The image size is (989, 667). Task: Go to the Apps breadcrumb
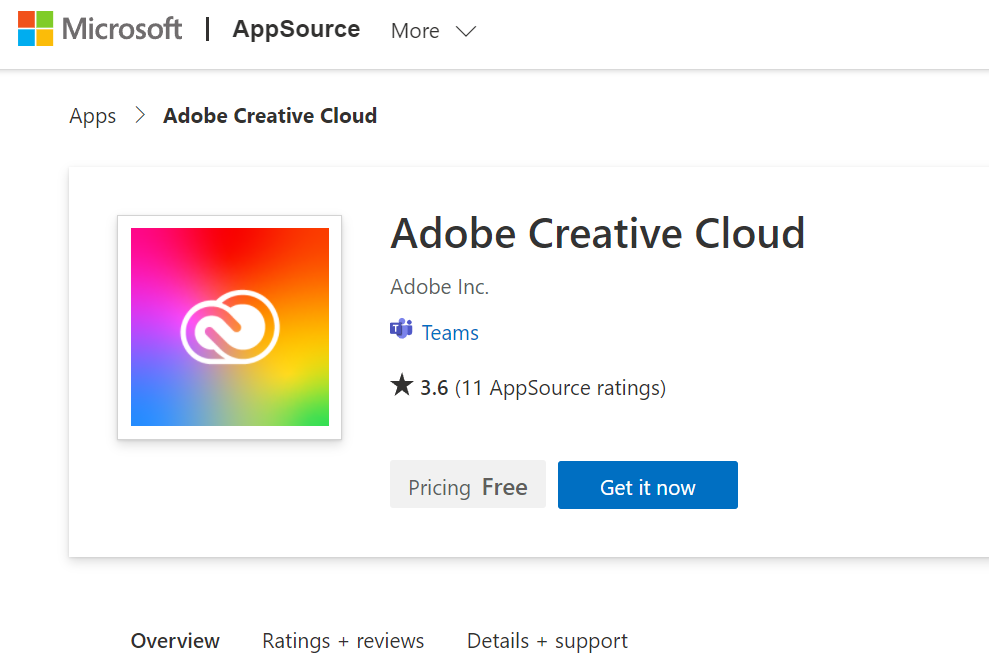pos(93,116)
